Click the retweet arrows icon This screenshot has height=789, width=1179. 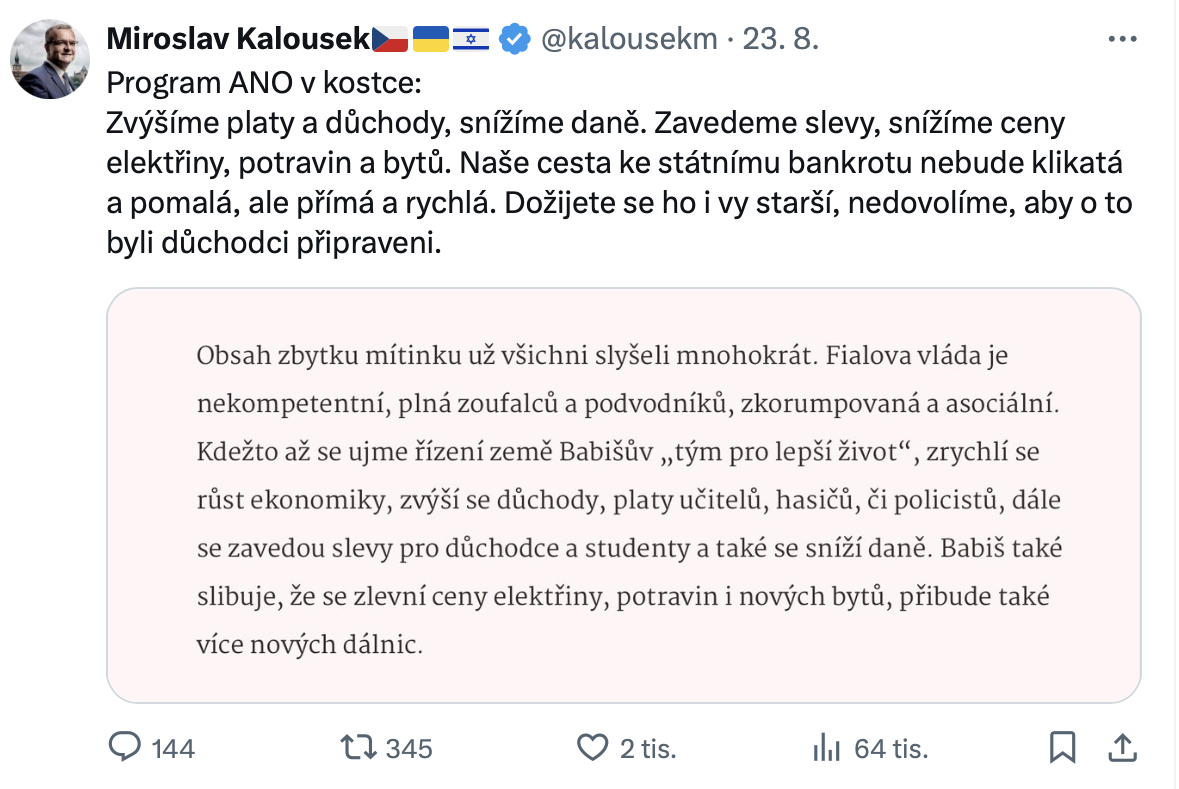point(358,748)
